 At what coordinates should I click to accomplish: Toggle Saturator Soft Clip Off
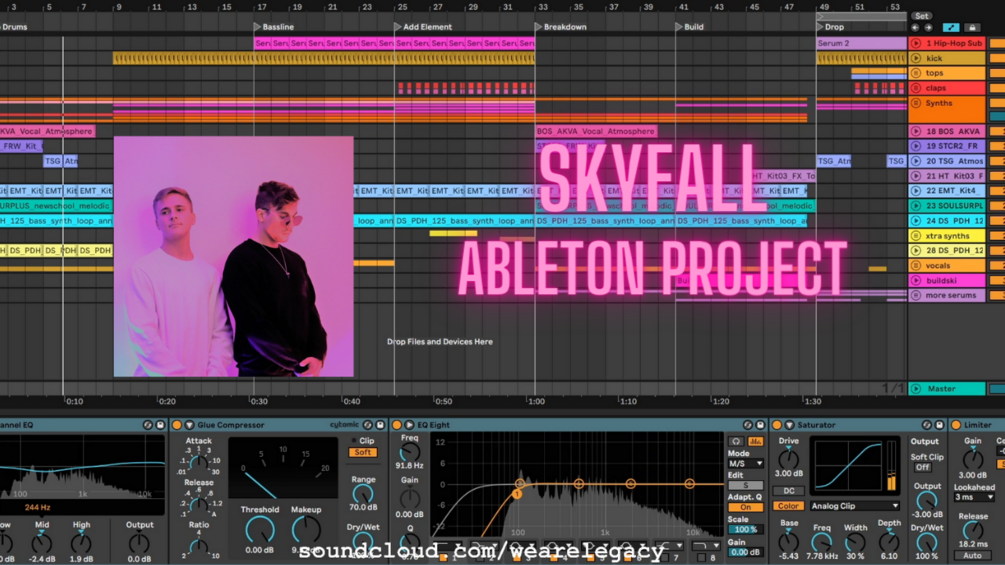point(922,468)
